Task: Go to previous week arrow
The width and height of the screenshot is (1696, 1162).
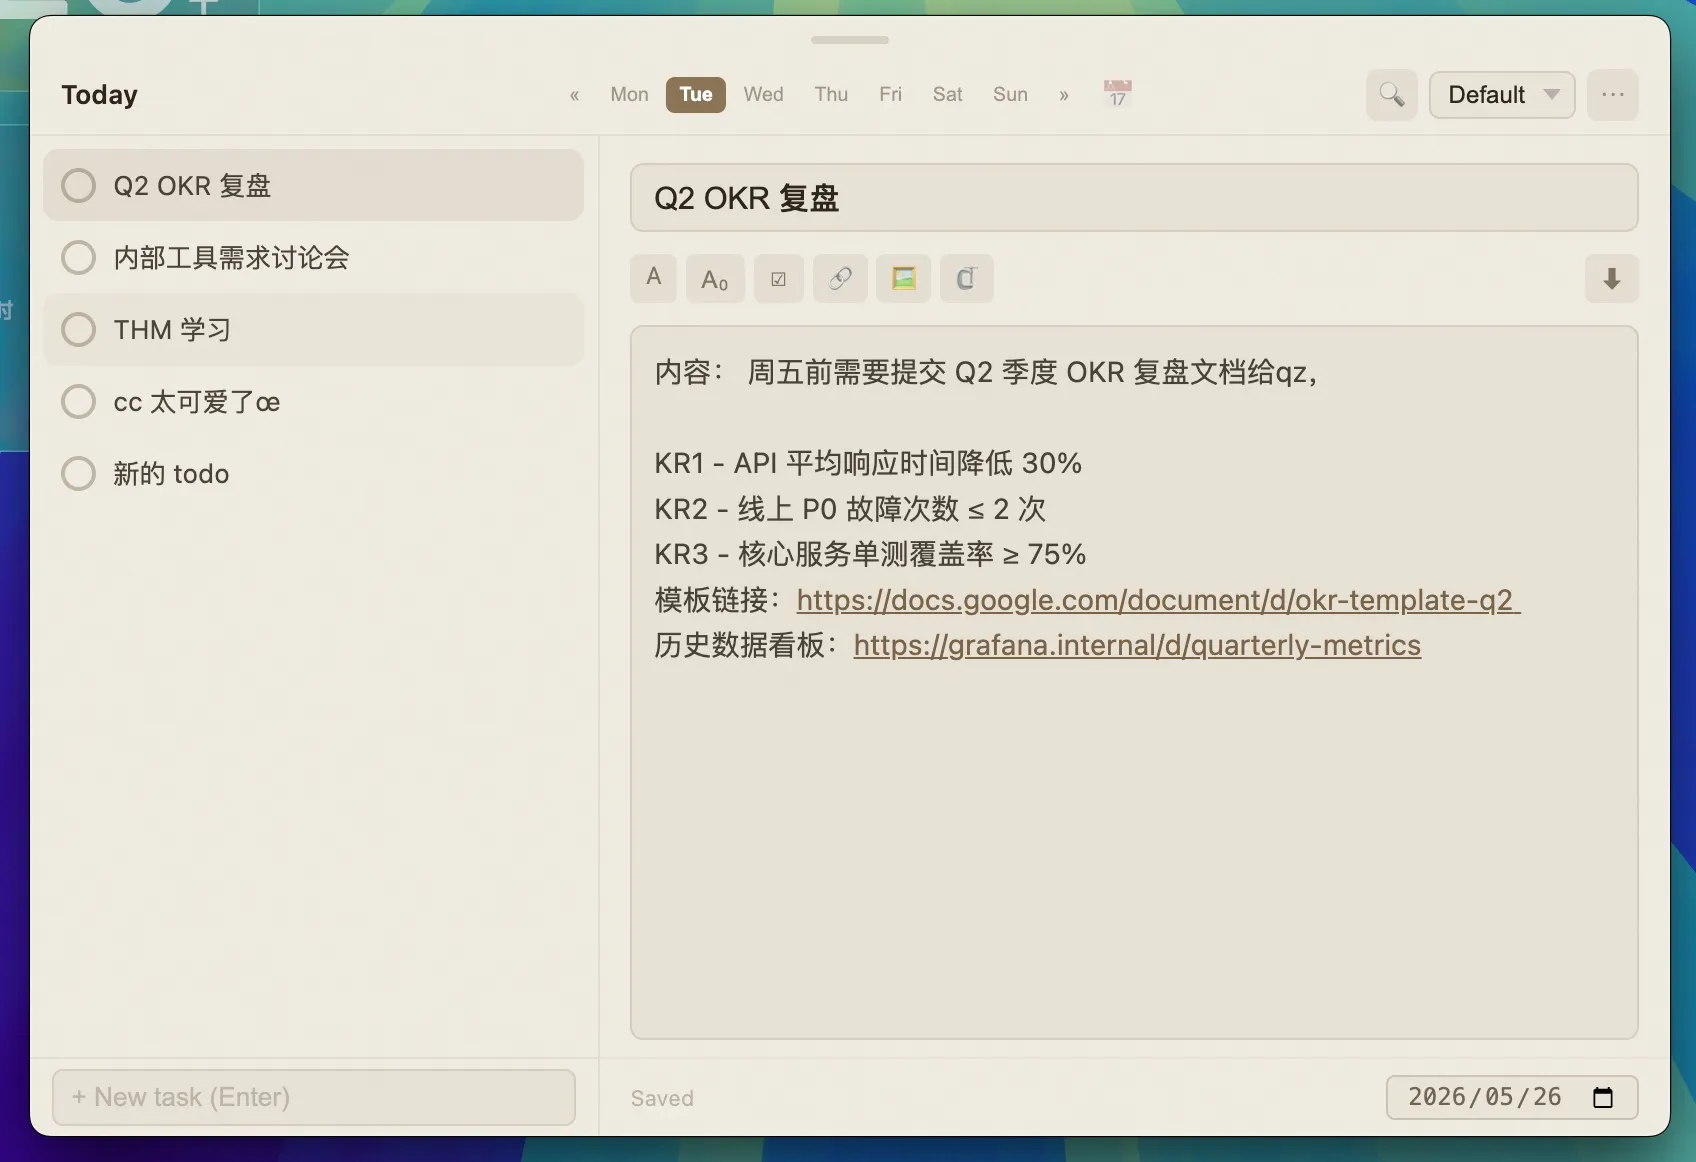Action: point(574,95)
